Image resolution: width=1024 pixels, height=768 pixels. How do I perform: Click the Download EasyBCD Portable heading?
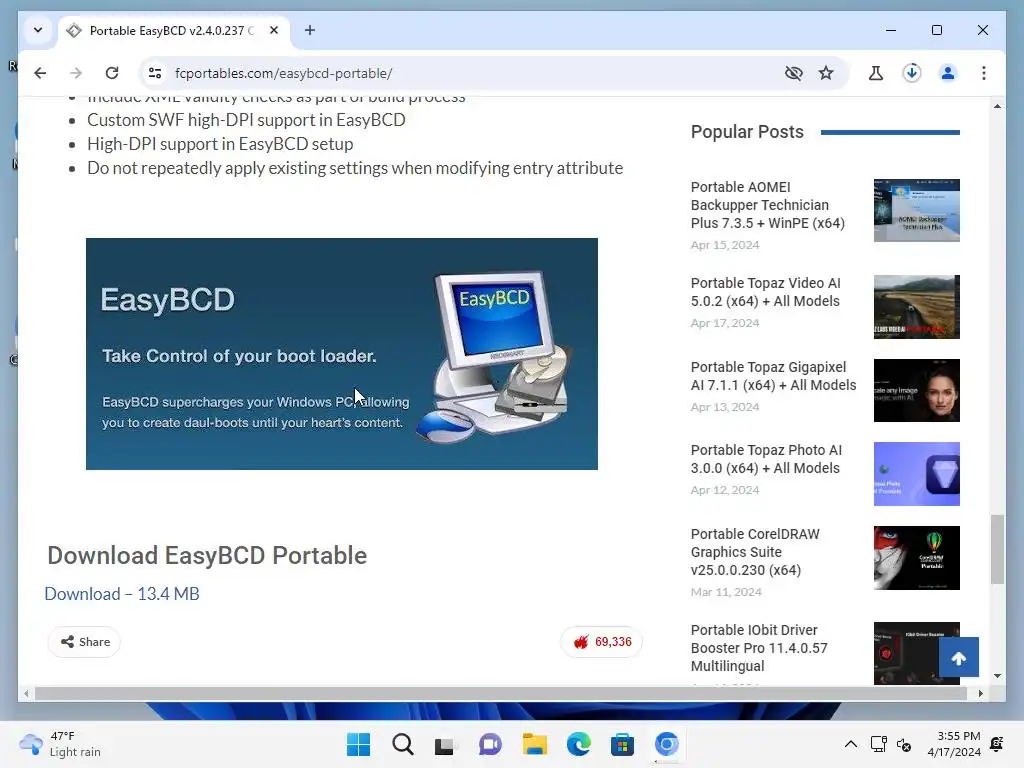[207, 556]
